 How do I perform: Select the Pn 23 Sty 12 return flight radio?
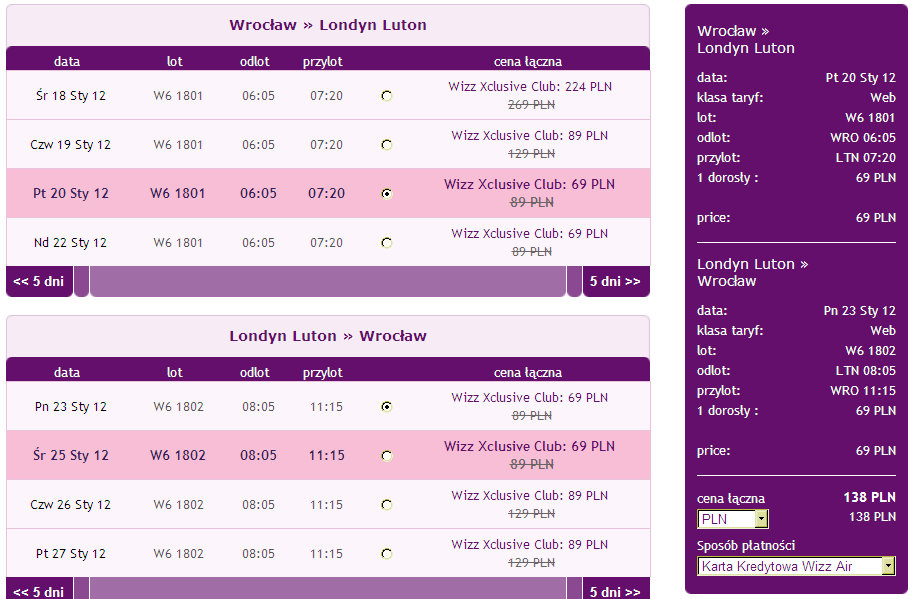(x=387, y=407)
